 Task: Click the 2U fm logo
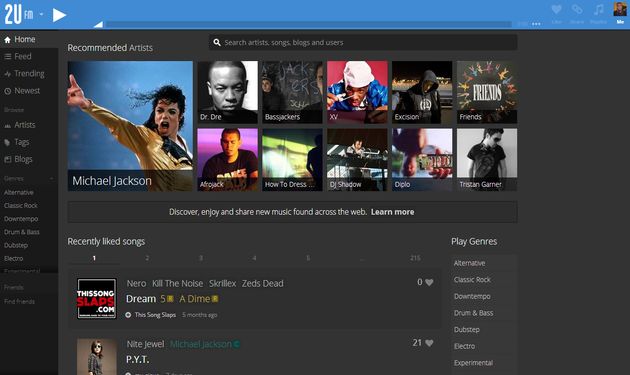(x=18, y=14)
